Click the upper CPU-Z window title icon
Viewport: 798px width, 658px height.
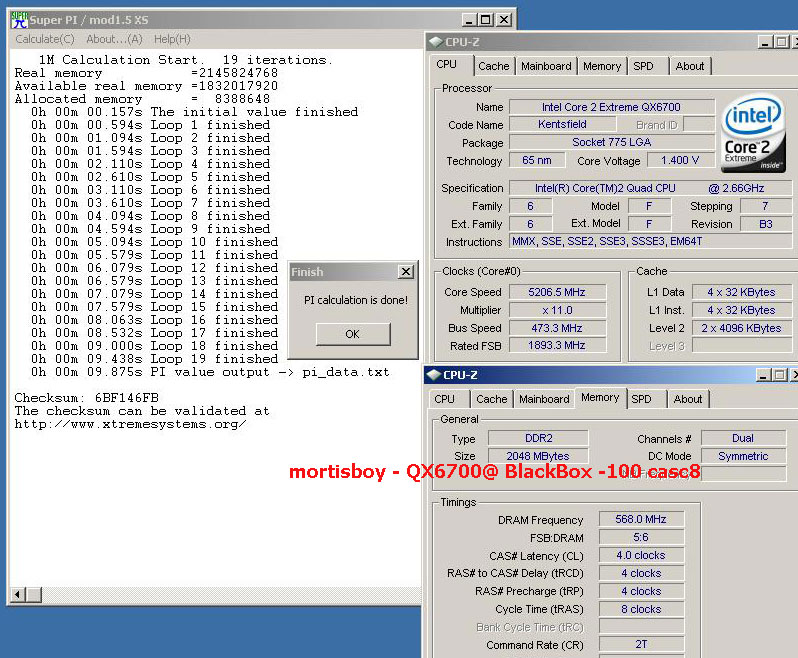click(x=436, y=42)
